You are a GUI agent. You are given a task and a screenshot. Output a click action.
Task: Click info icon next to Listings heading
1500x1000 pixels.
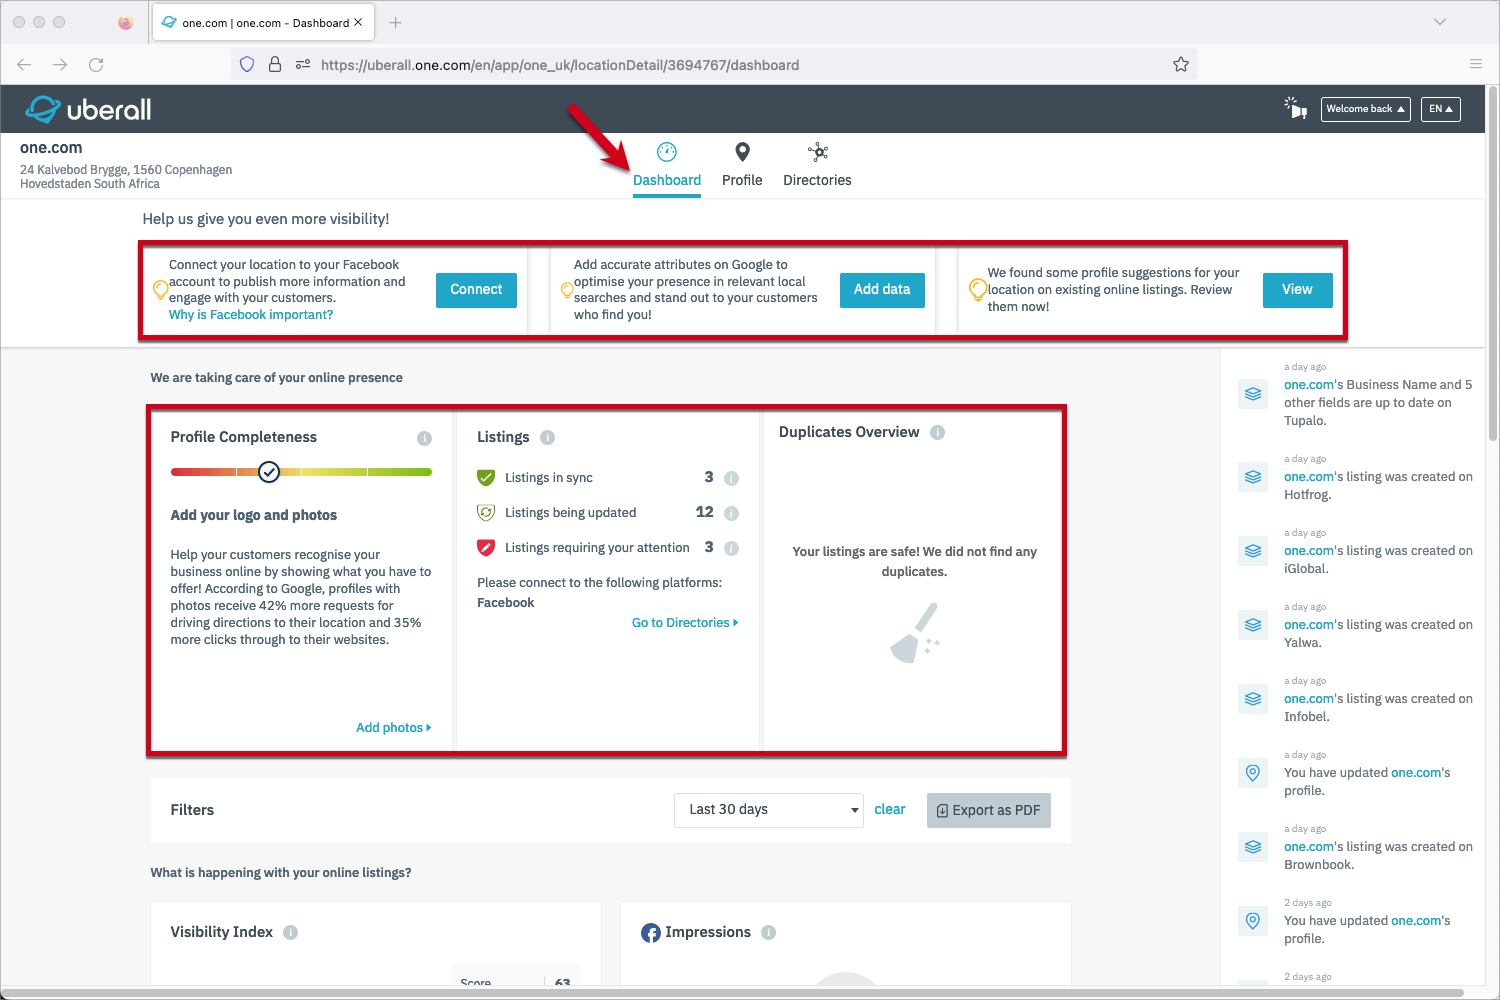(547, 437)
